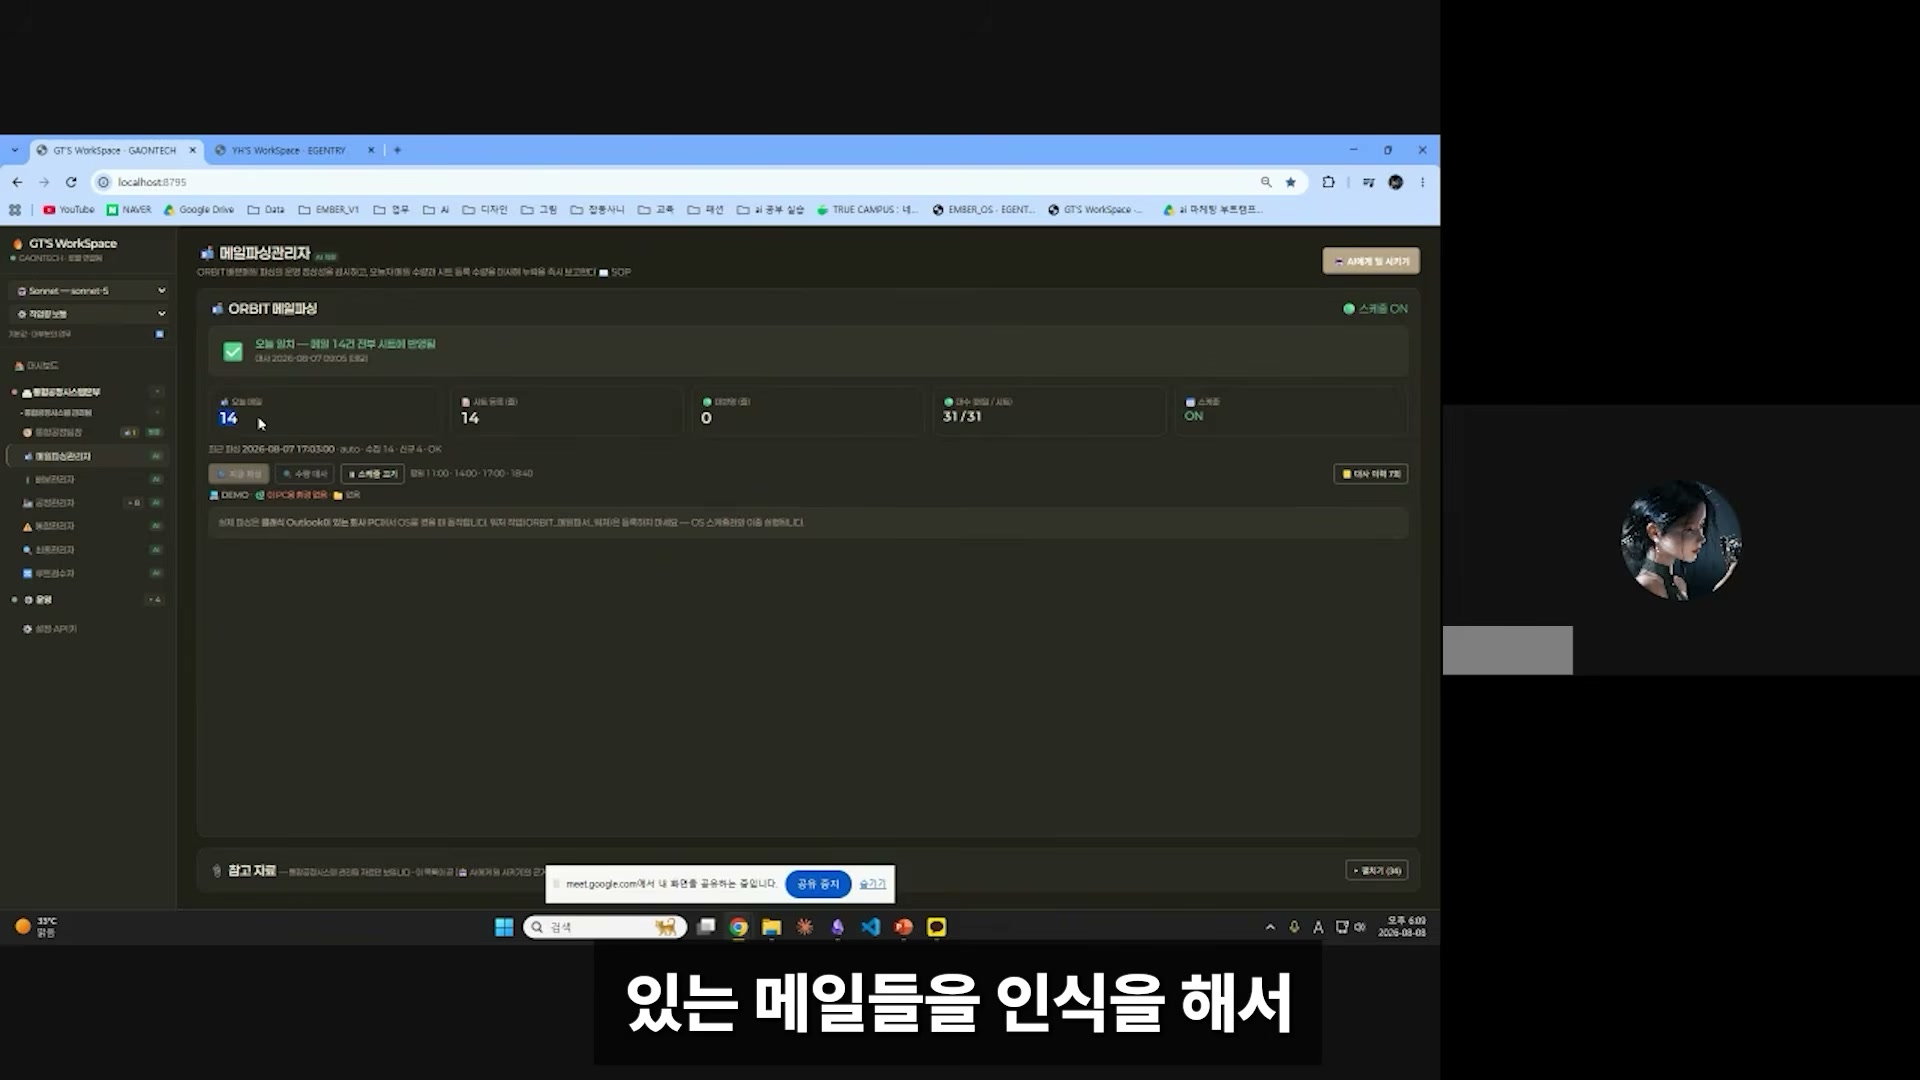Expand the reference materials section at bottom right

(x=1376, y=871)
